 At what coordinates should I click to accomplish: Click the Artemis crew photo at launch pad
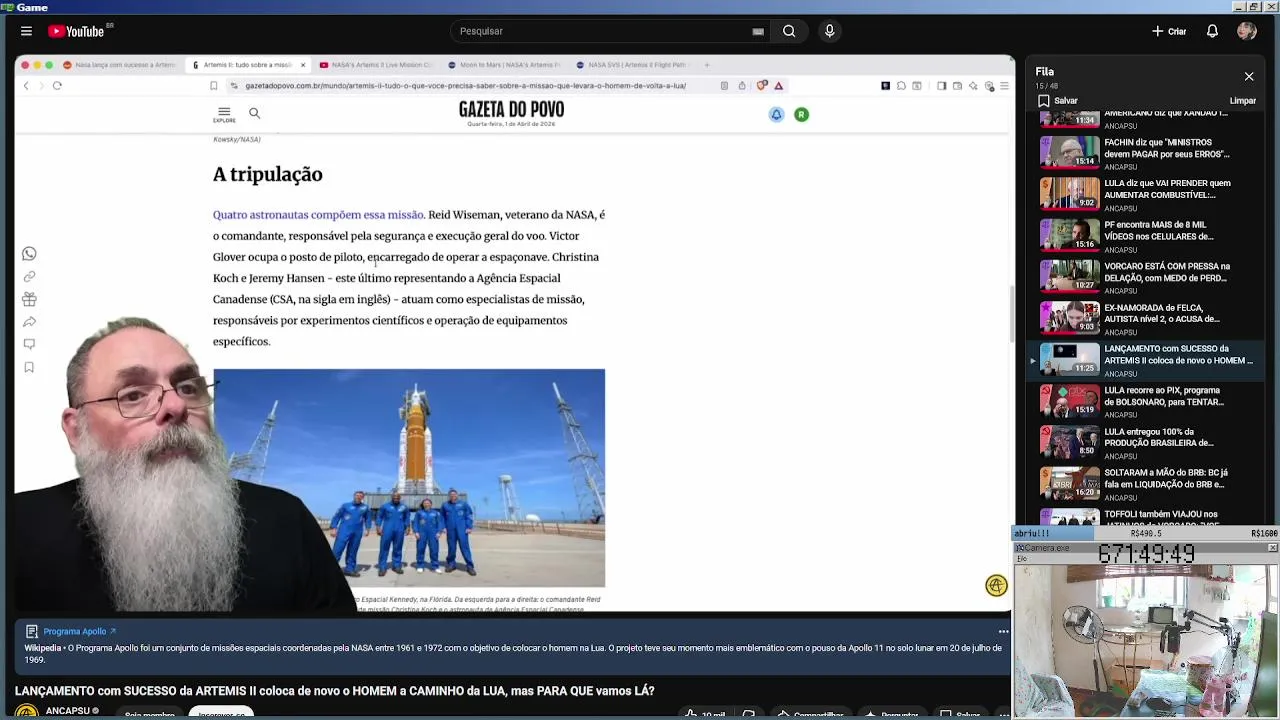(409, 478)
